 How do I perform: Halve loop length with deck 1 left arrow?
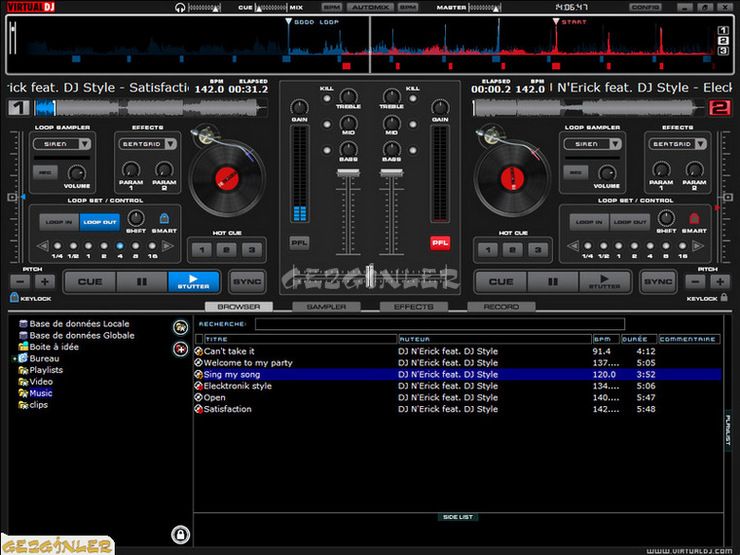coord(42,246)
